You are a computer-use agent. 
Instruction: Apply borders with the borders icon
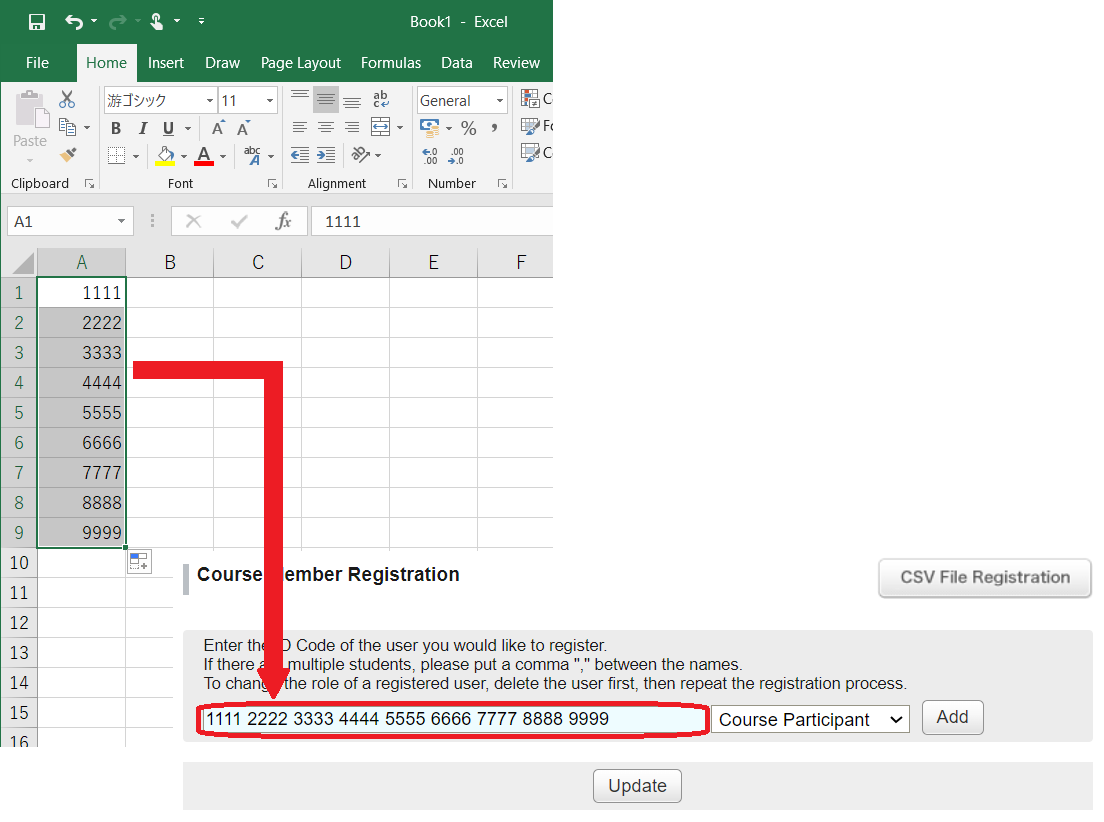tap(116, 156)
